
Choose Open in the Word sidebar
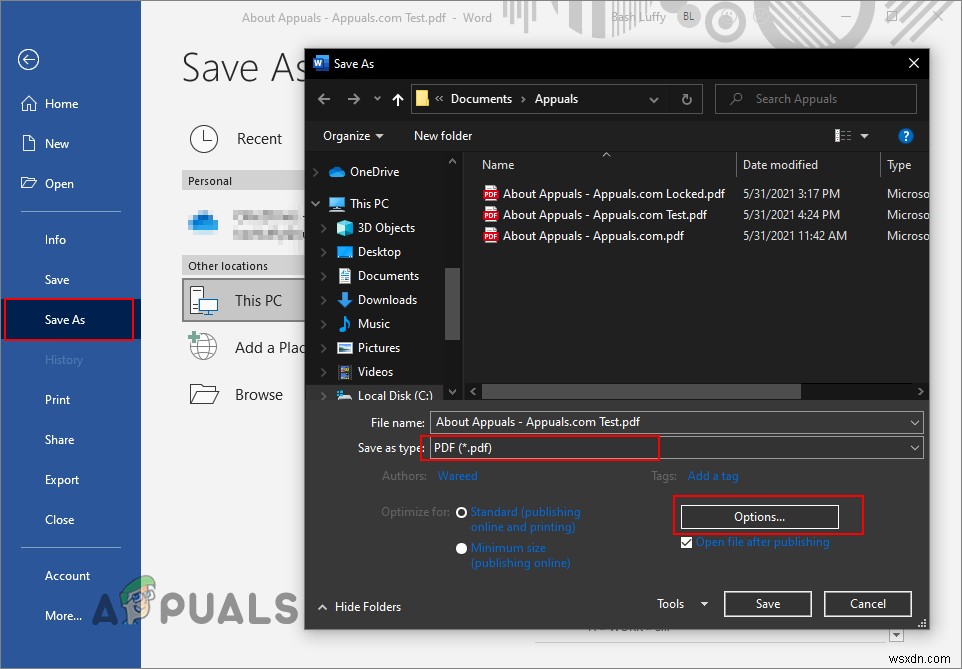pos(47,184)
